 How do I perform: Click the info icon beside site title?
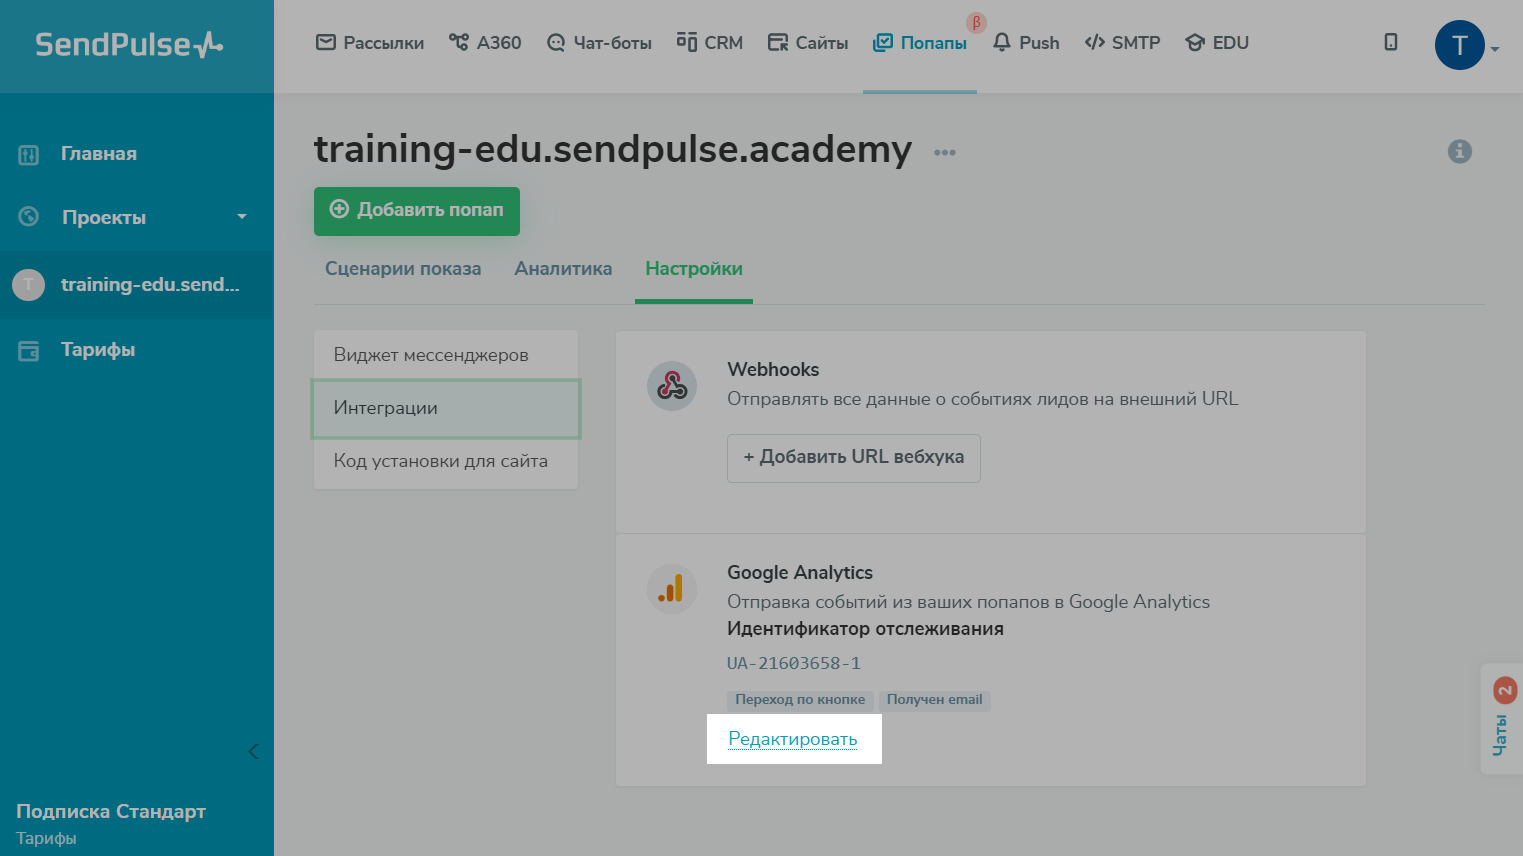[x=1459, y=152]
